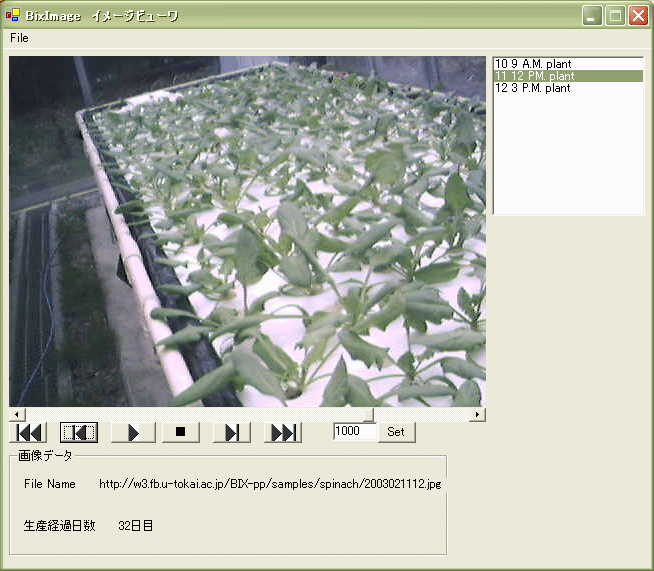Click the image scrollbar left arrow
The width and height of the screenshot is (654, 571).
click(15, 414)
